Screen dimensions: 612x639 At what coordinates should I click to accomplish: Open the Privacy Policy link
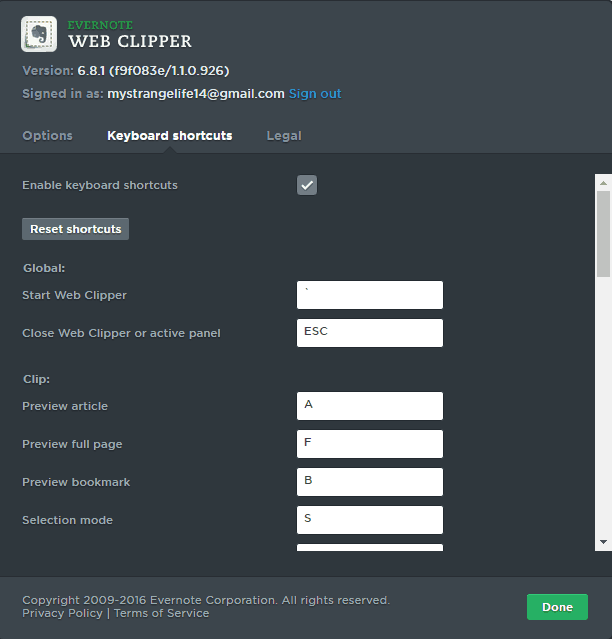click(x=62, y=613)
